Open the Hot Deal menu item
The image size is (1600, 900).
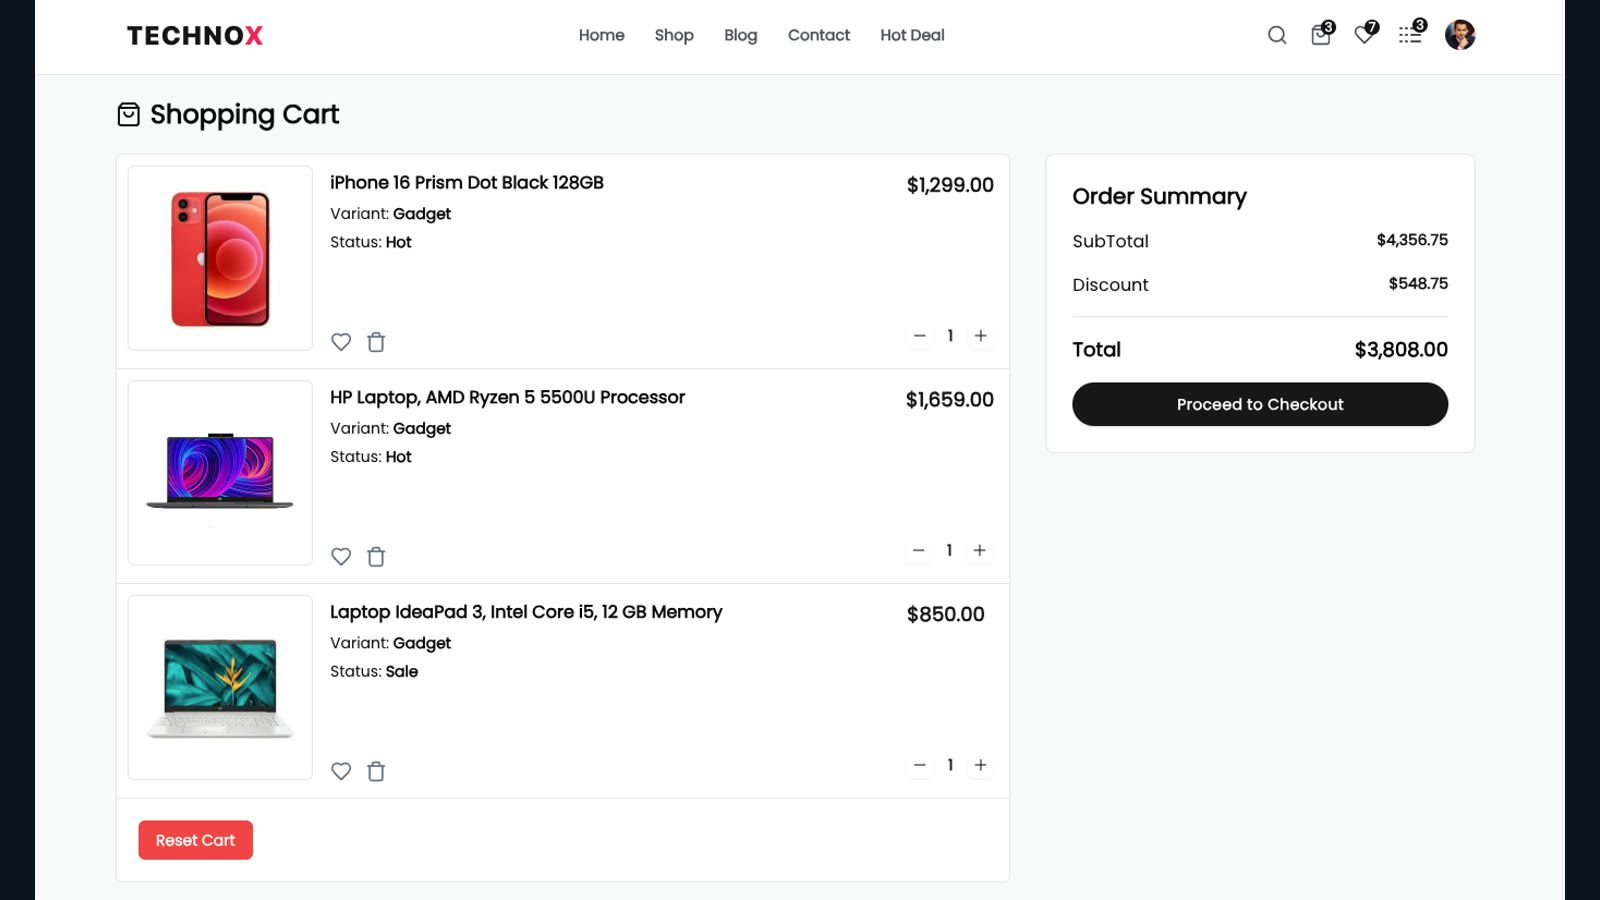[912, 35]
